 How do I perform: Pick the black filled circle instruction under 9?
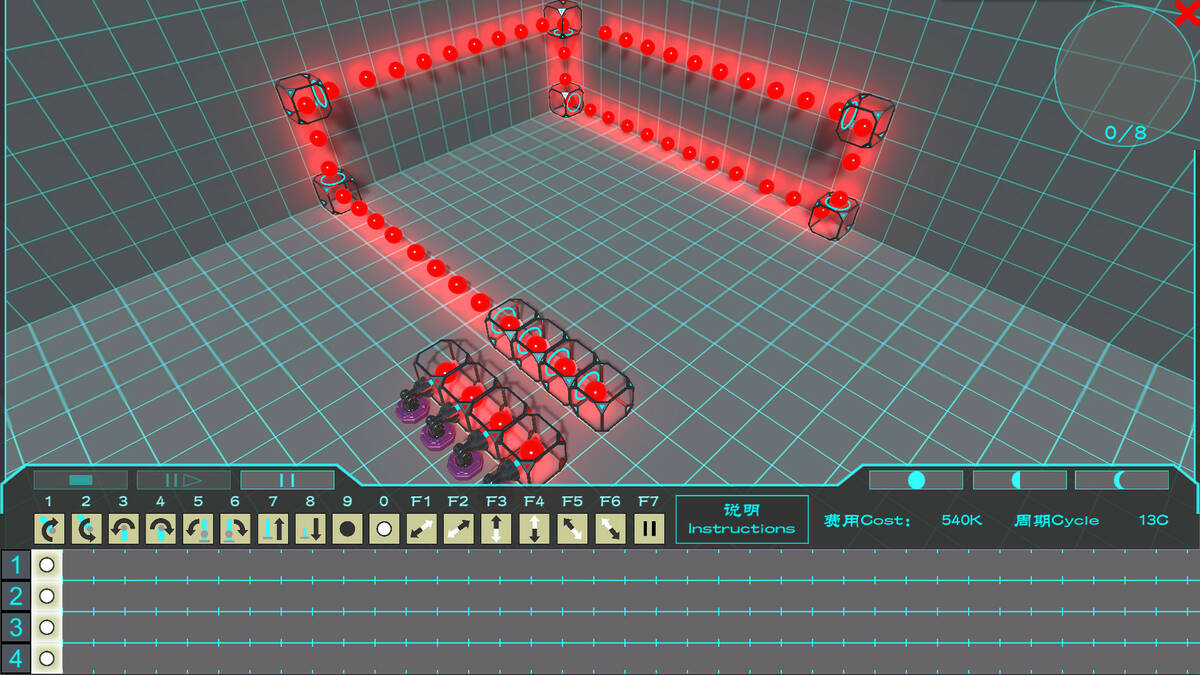tap(347, 528)
